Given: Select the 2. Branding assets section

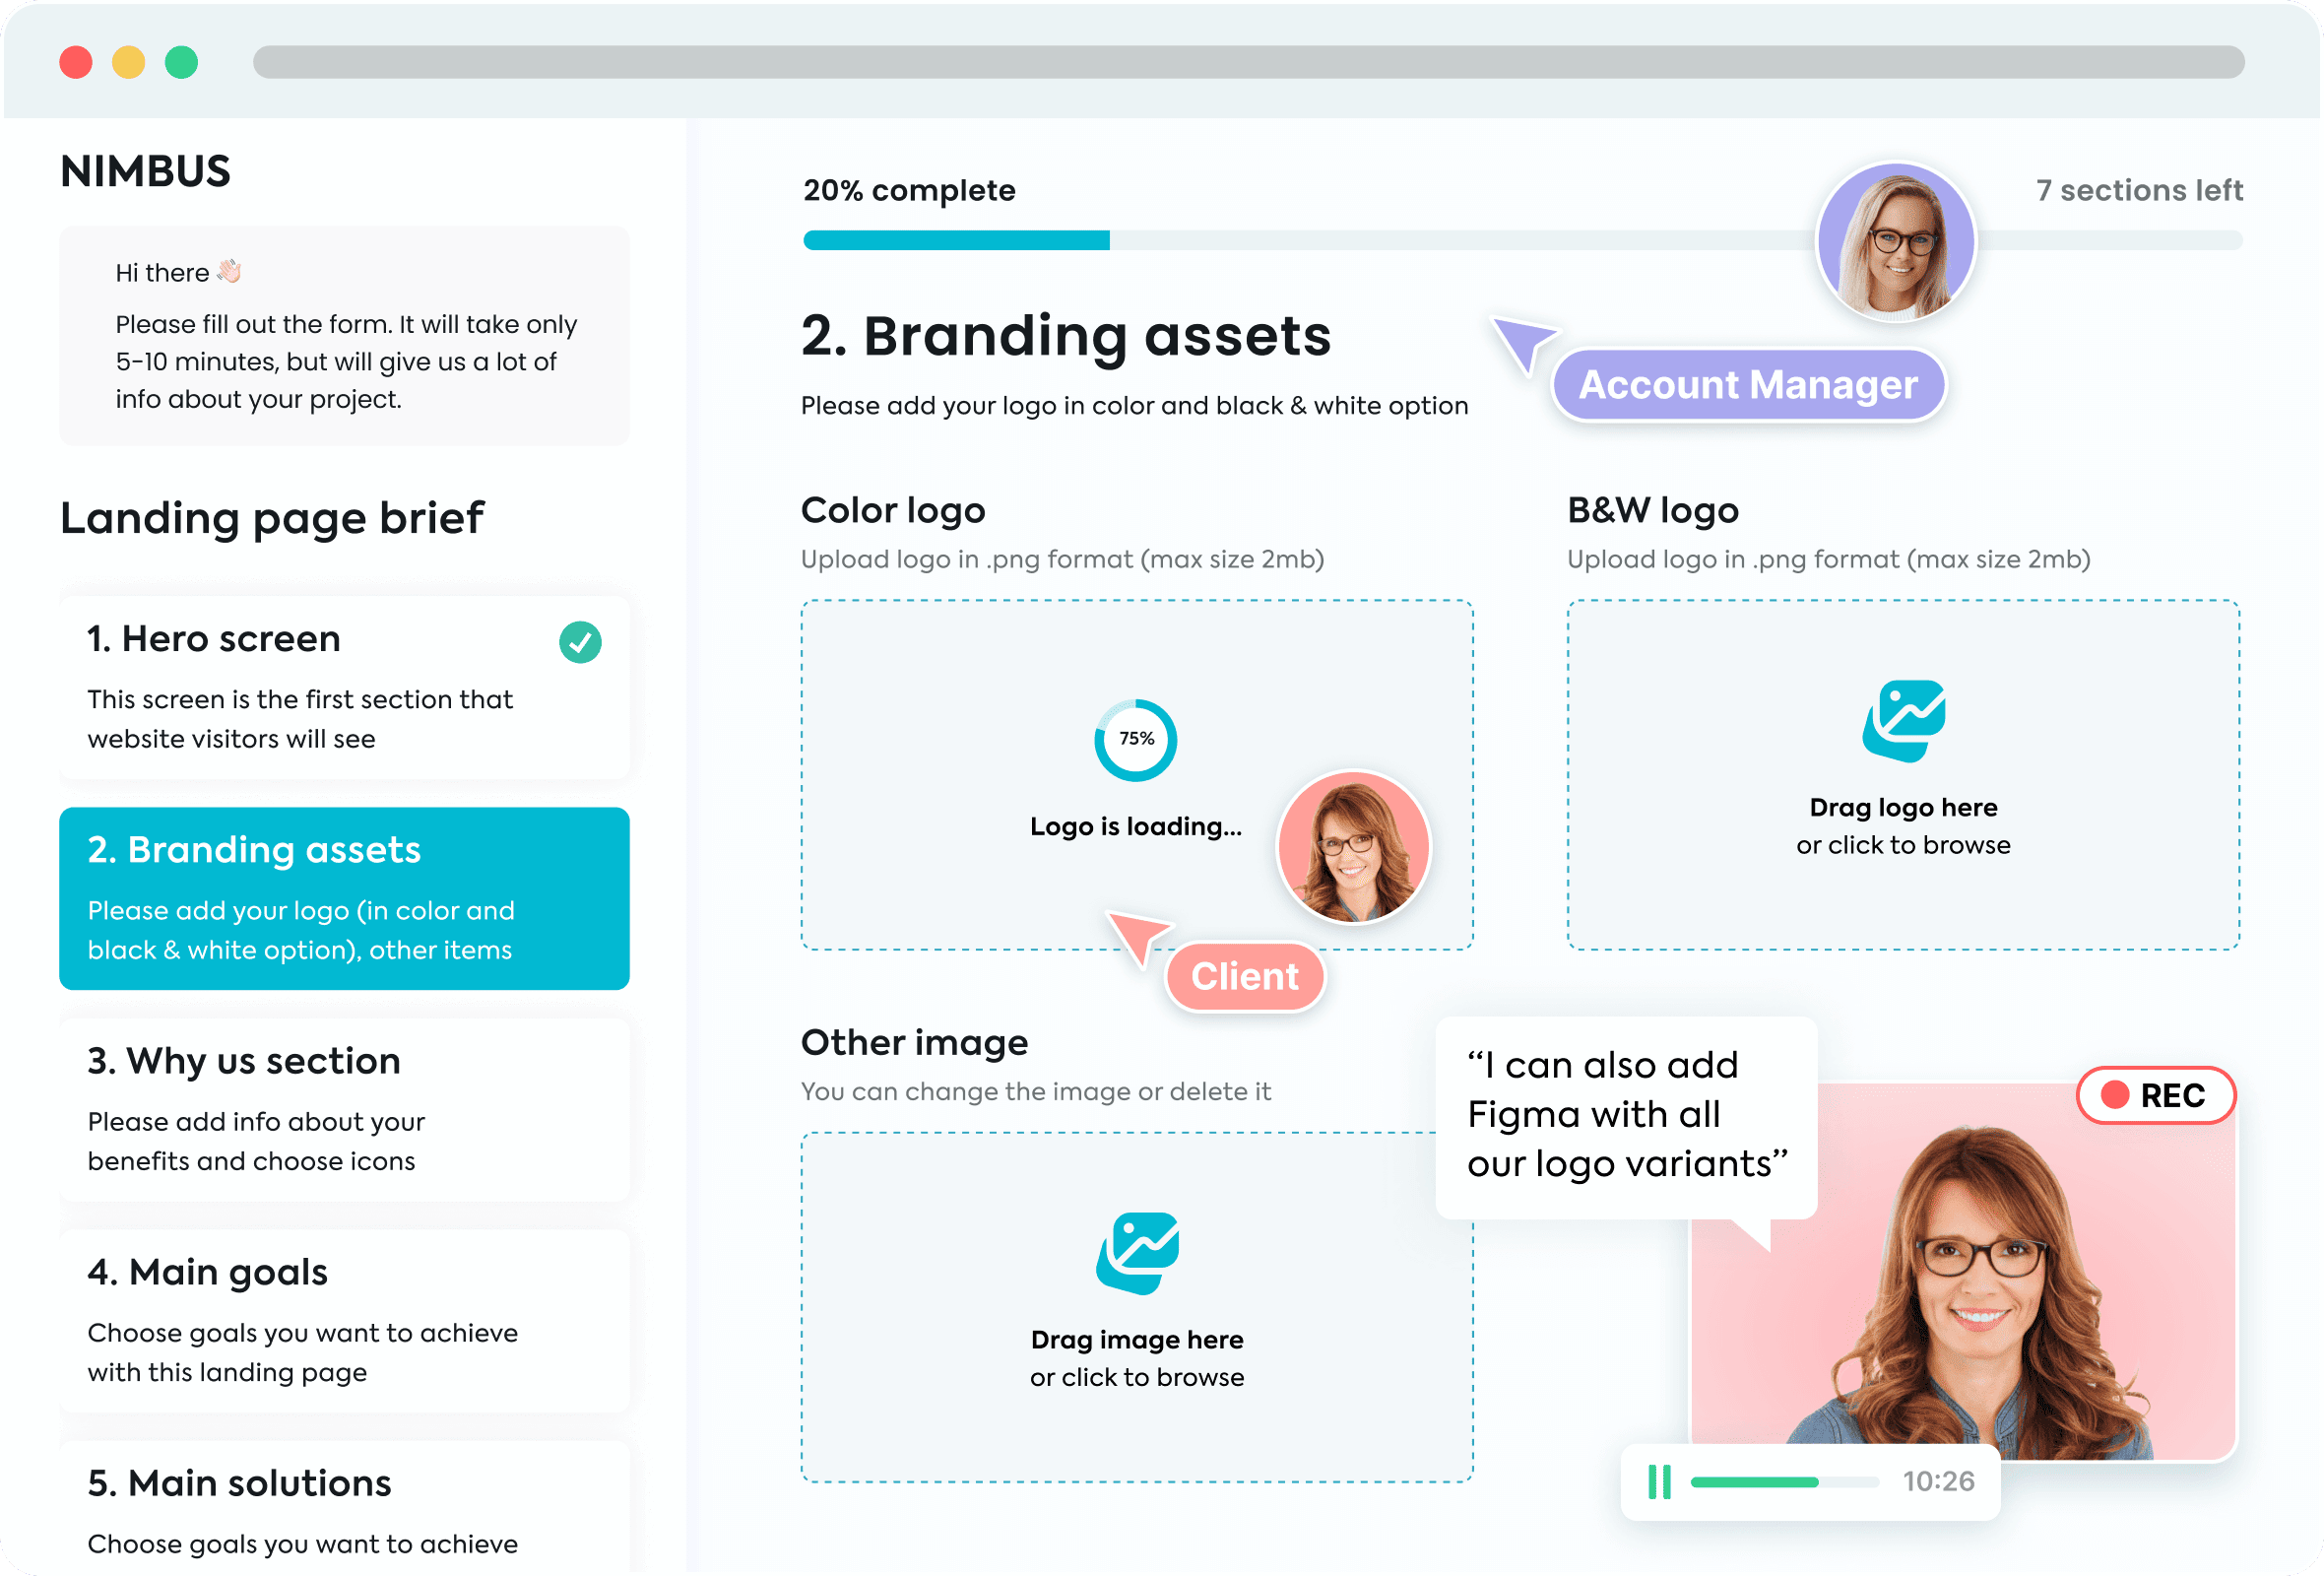Looking at the screenshot, I should pyautogui.click(x=344, y=898).
